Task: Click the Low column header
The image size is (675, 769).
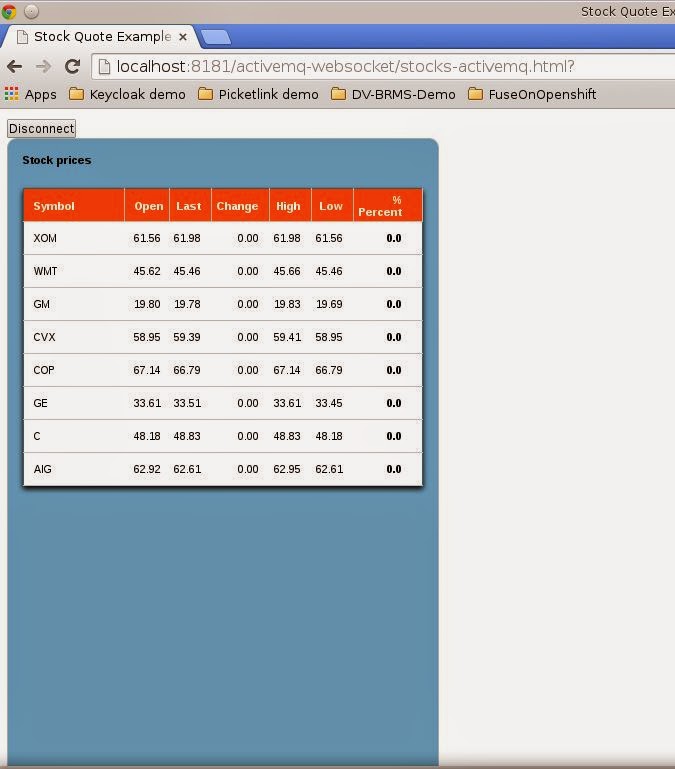Action: [x=331, y=206]
